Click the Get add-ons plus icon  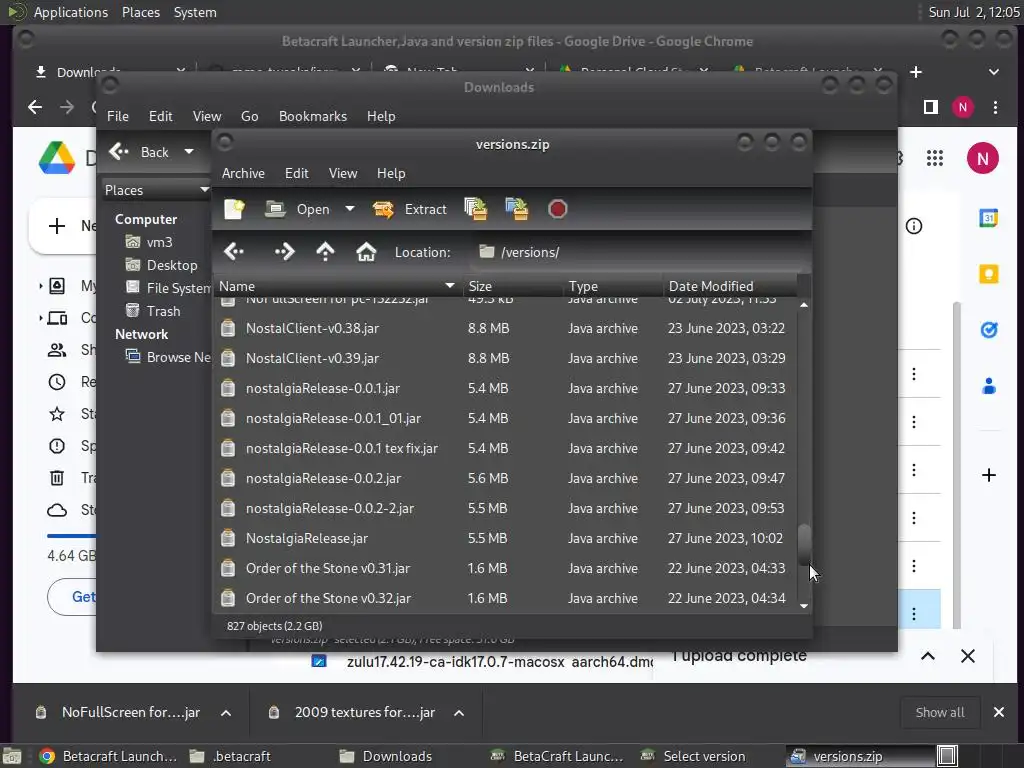coord(989,475)
